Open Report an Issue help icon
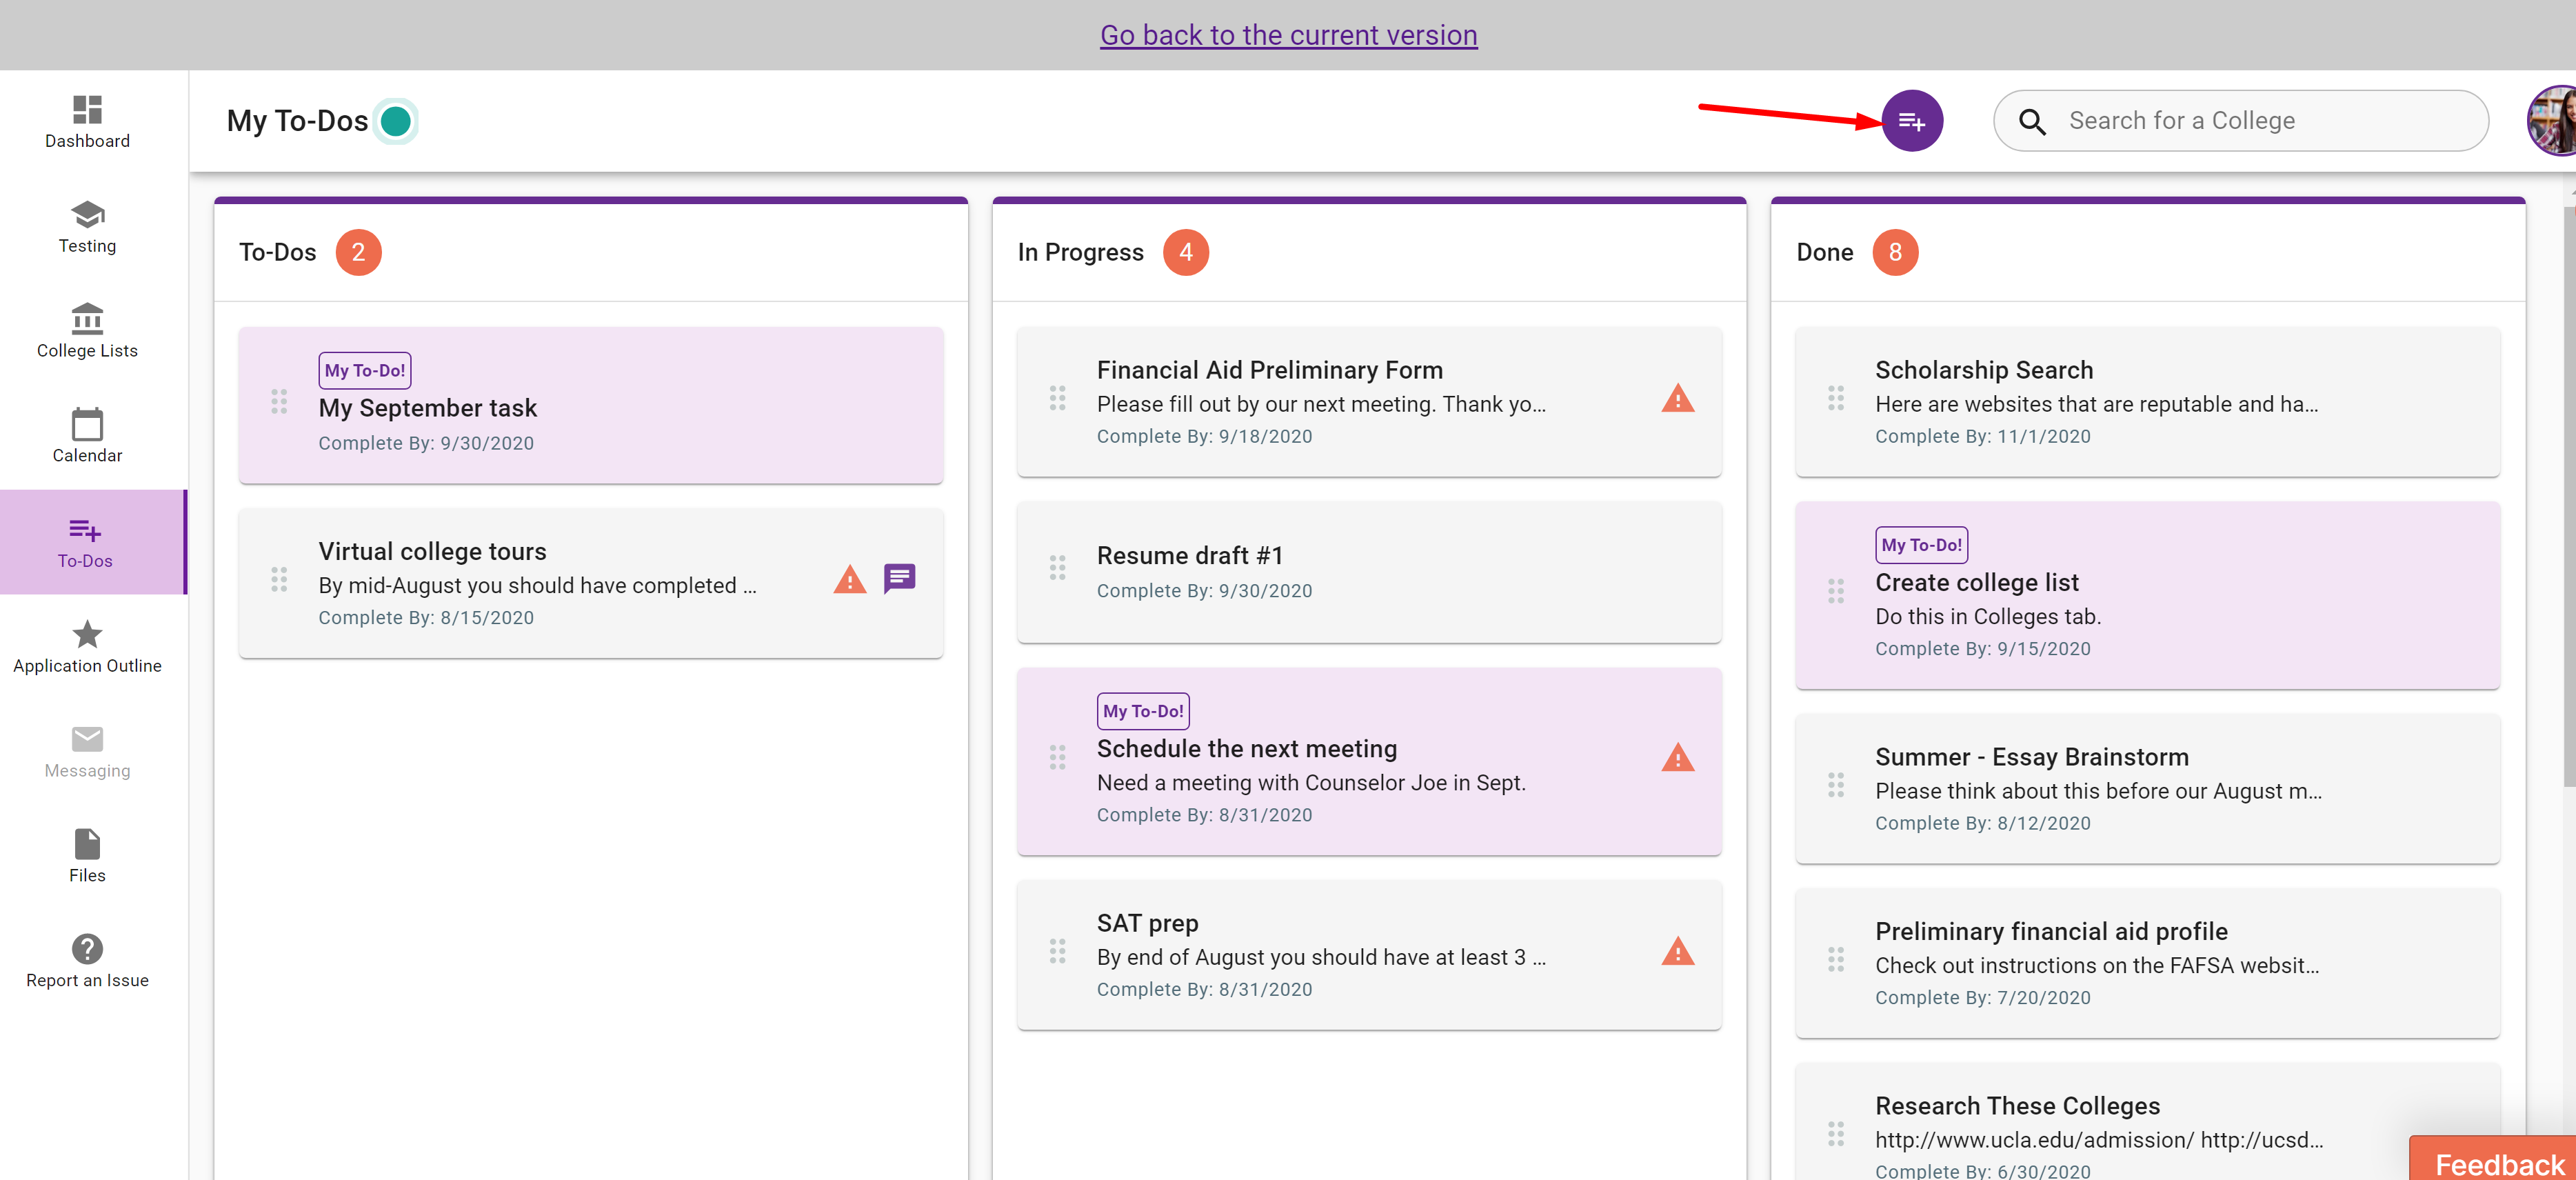 click(87, 949)
